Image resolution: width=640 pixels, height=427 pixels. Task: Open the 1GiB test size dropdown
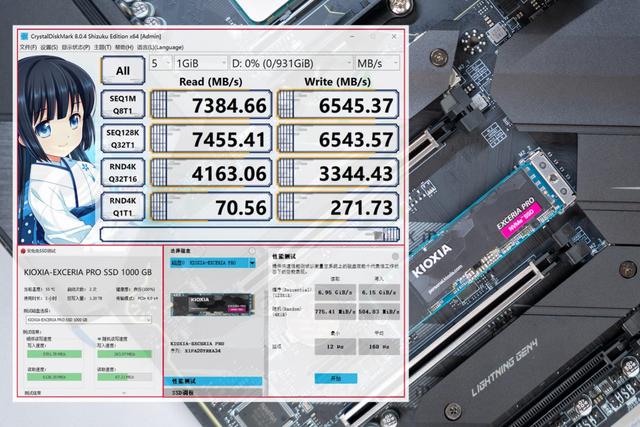coord(200,63)
